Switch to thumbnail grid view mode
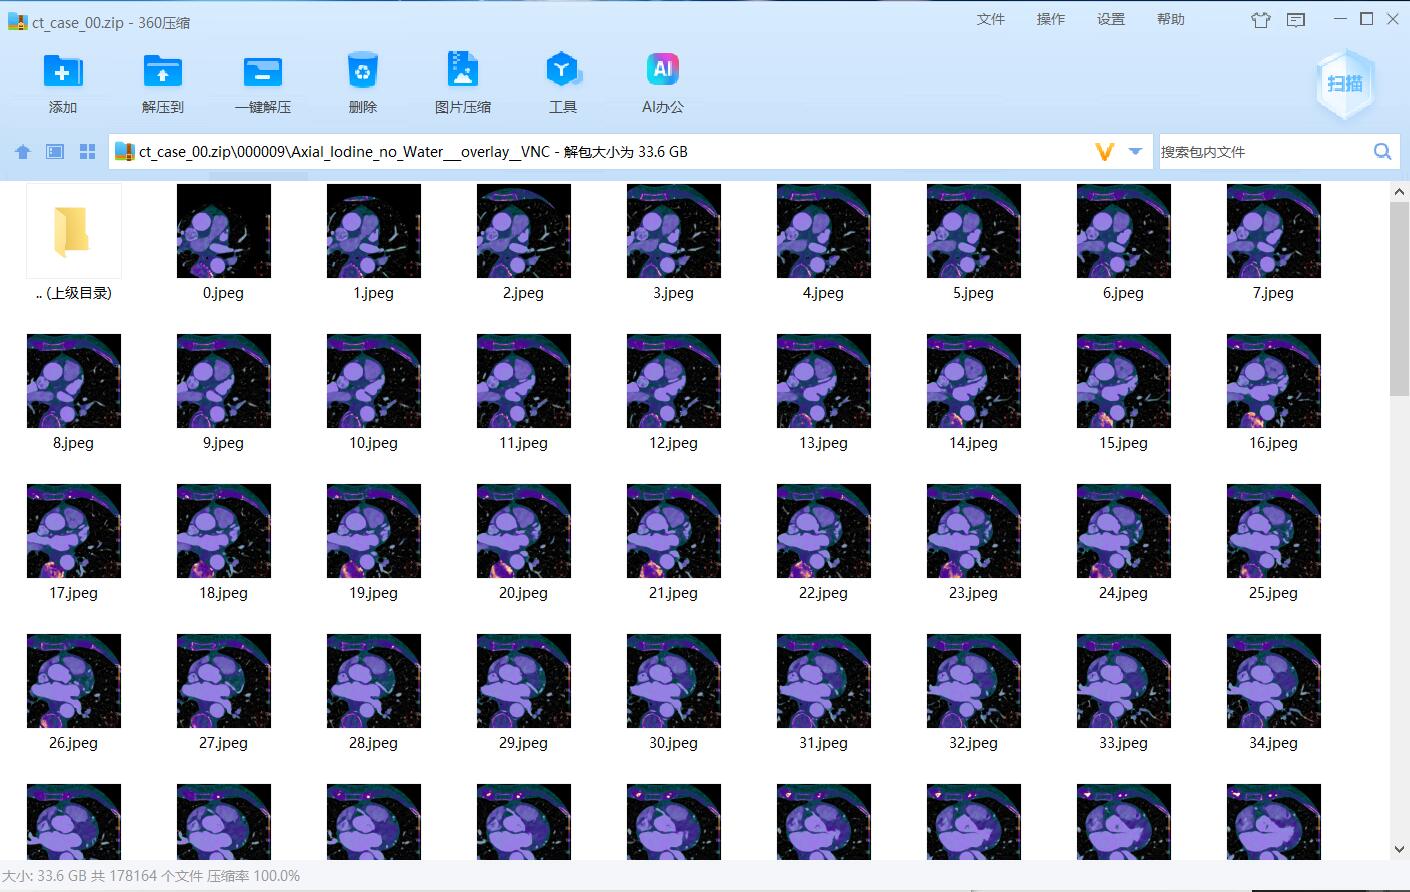The width and height of the screenshot is (1410, 892). pos(88,152)
